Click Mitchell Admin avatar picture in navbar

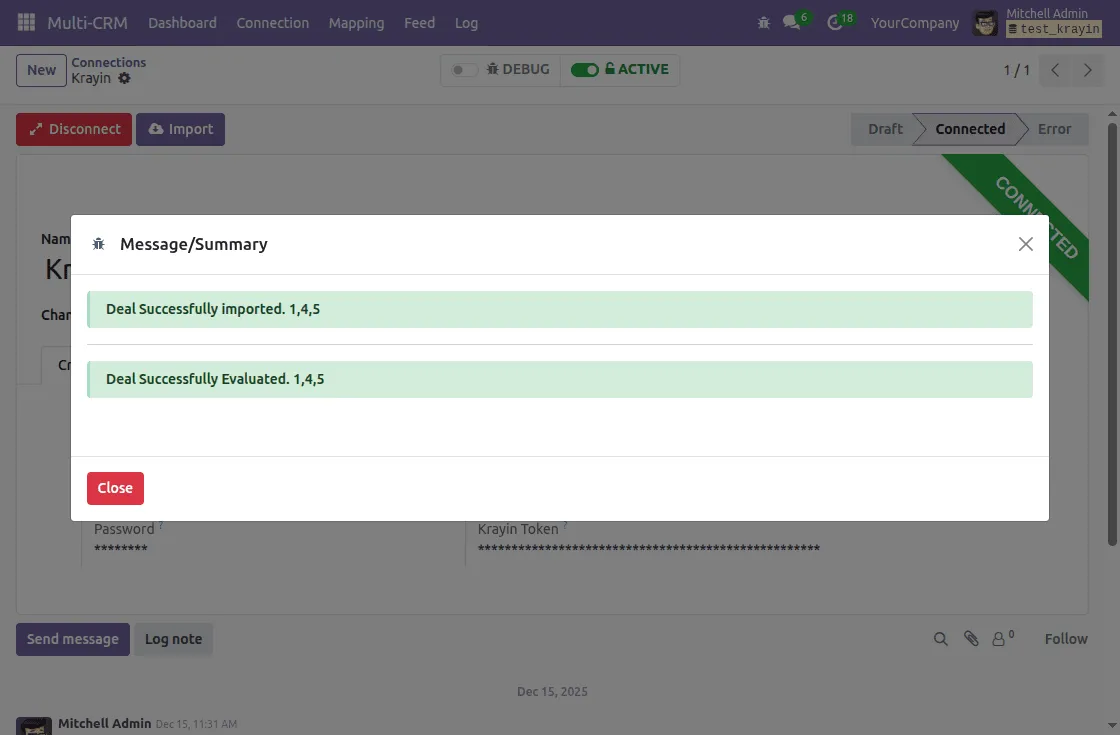tap(986, 23)
